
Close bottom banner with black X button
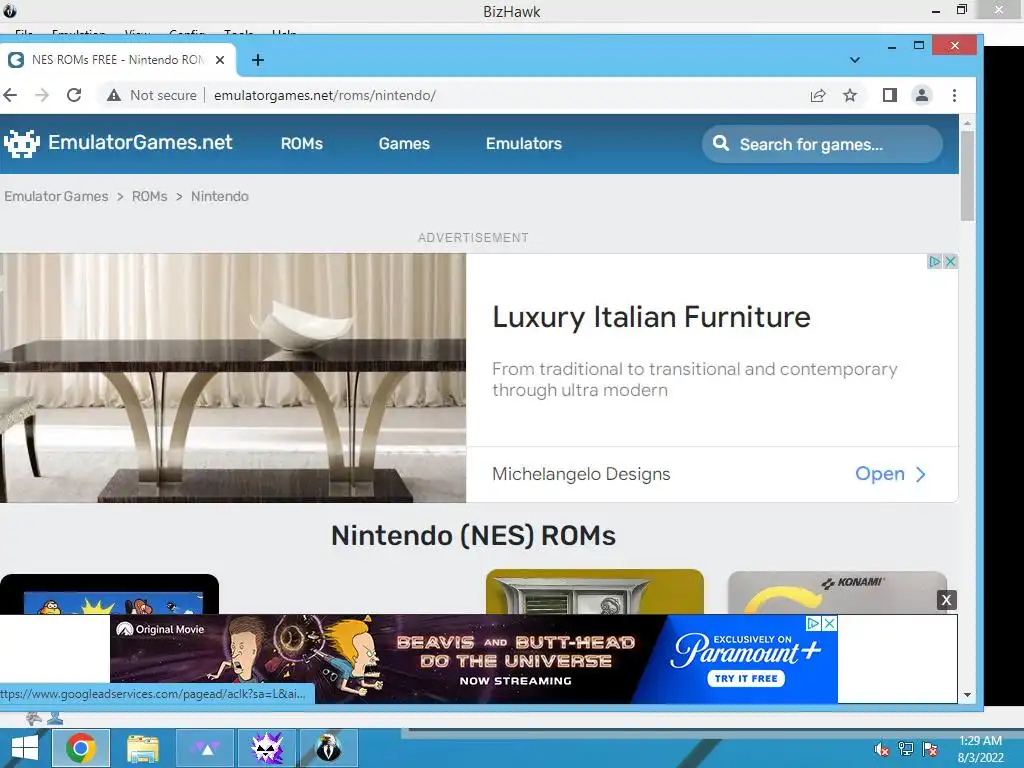point(946,600)
